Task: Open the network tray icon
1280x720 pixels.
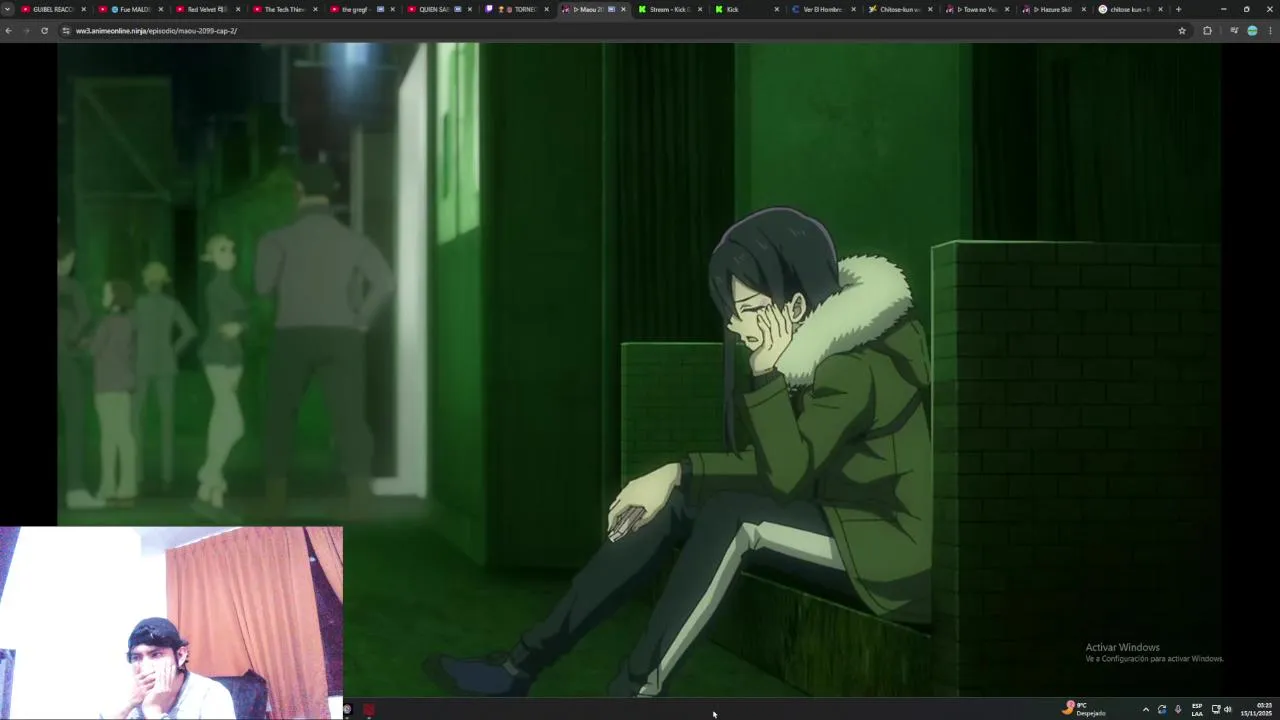Action: pyautogui.click(x=1216, y=710)
